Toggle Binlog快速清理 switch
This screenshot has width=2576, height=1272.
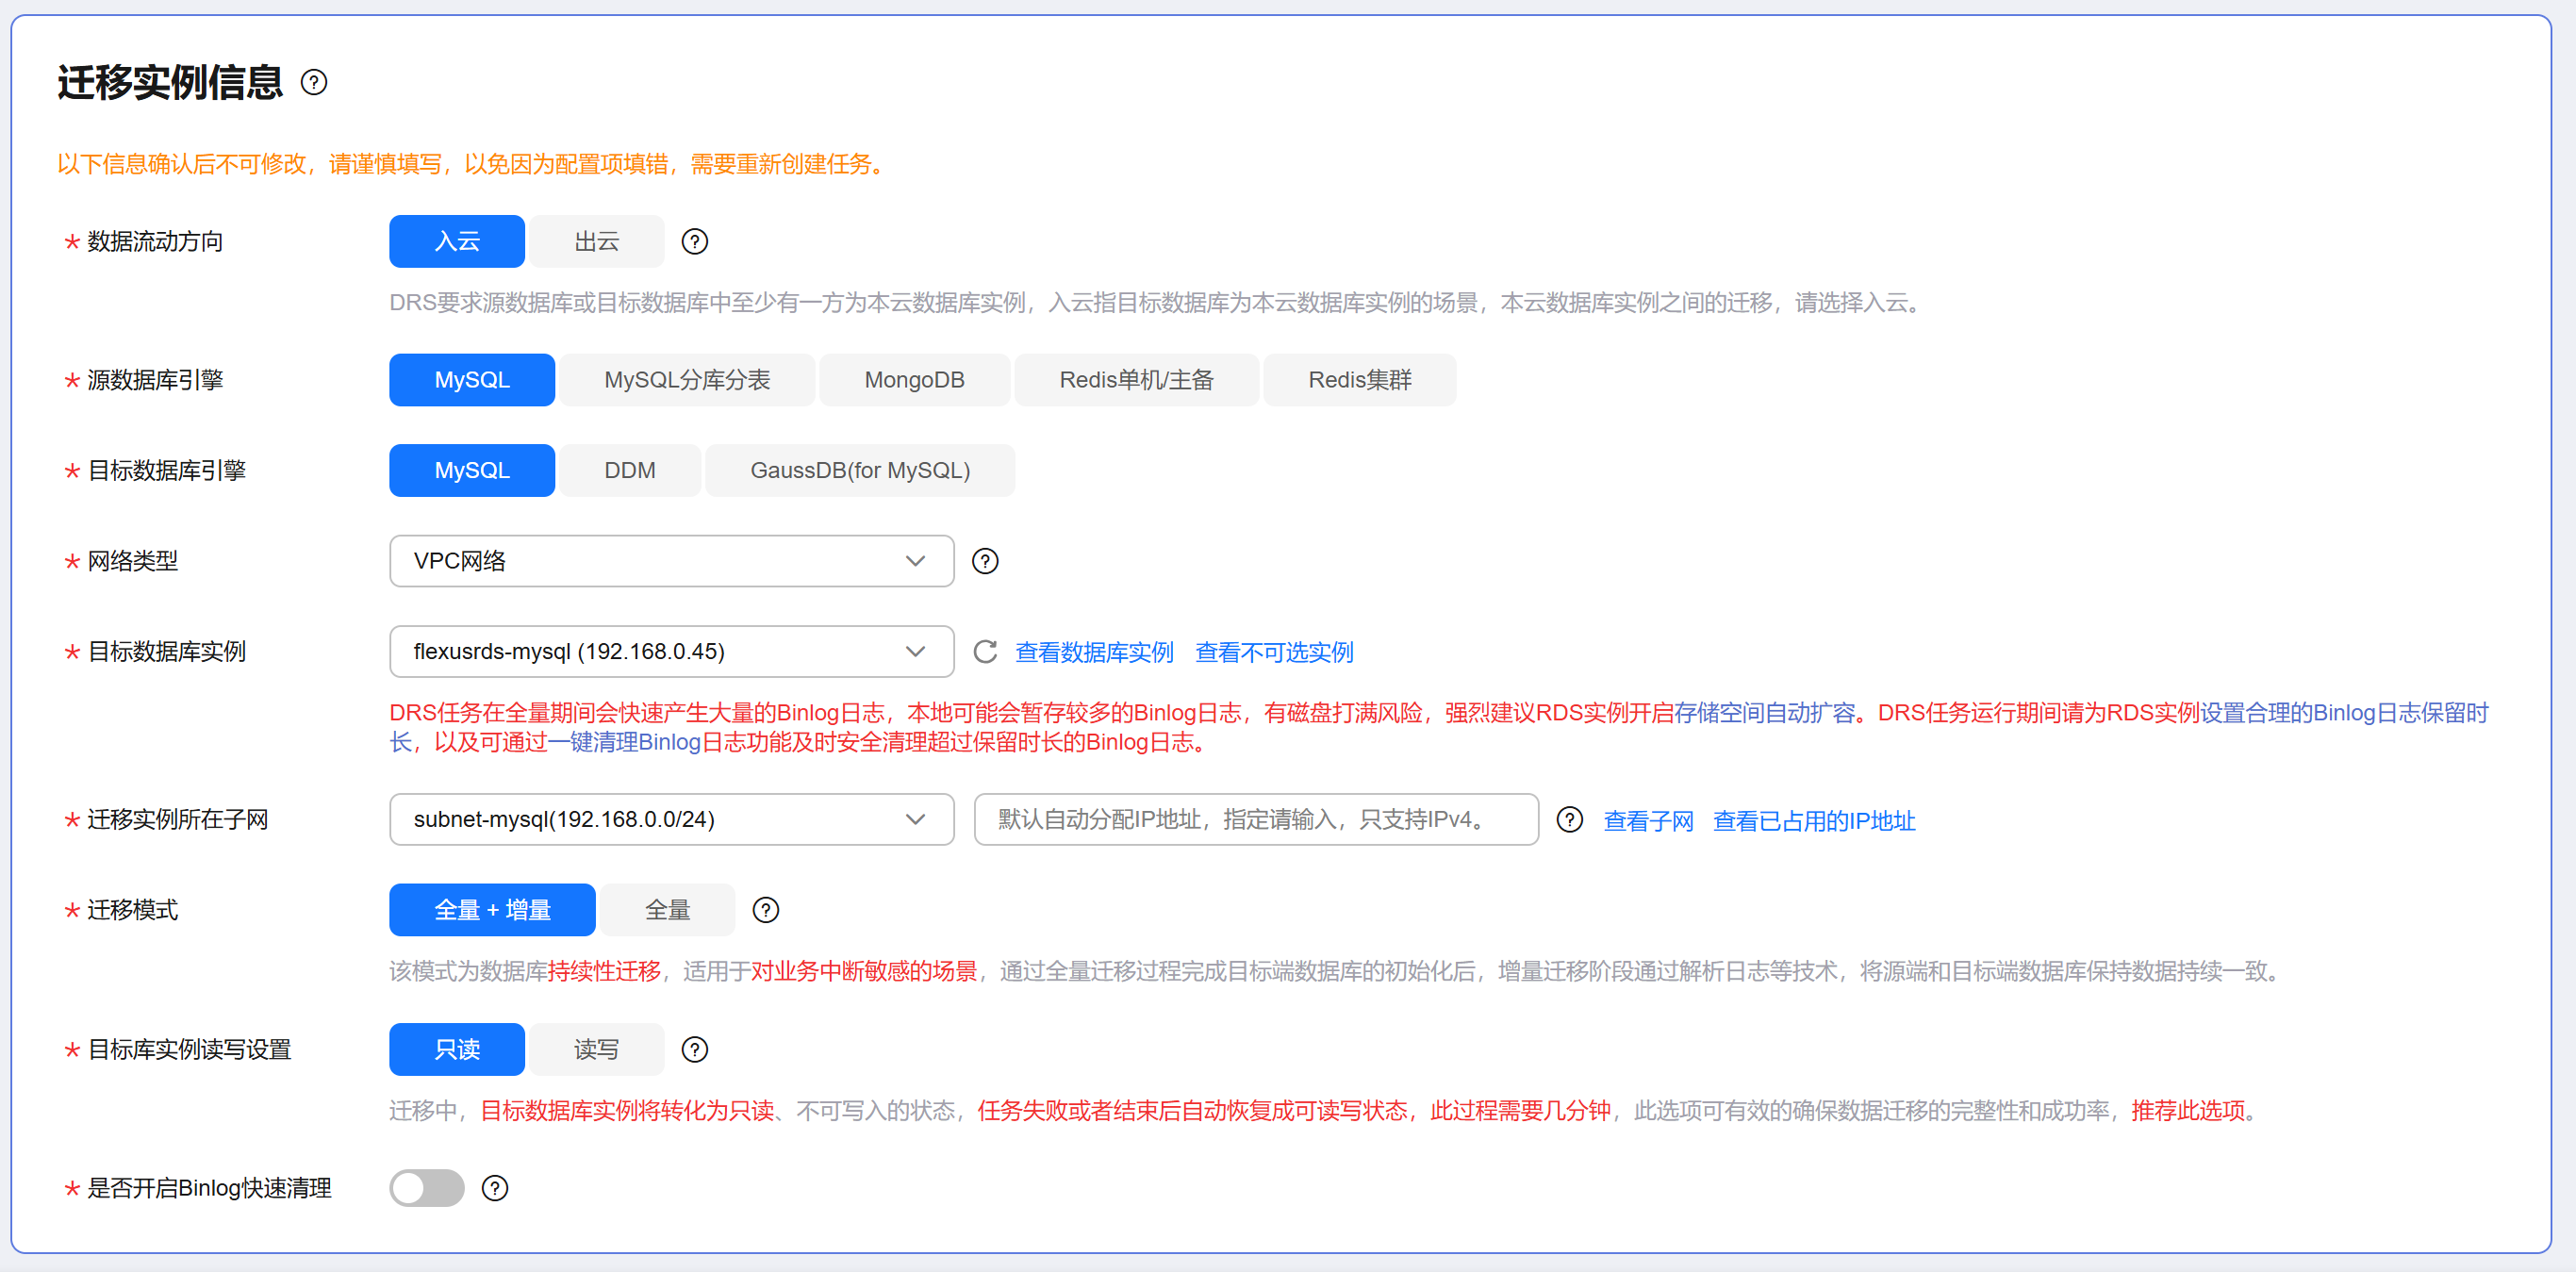(427, 1188)
